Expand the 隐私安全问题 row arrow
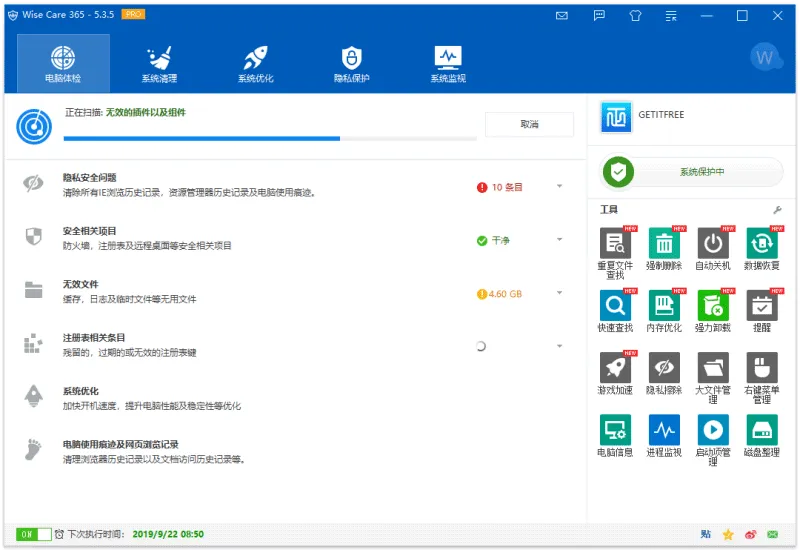The width and height of the screenshot is (800, 550). coord(560,186)
